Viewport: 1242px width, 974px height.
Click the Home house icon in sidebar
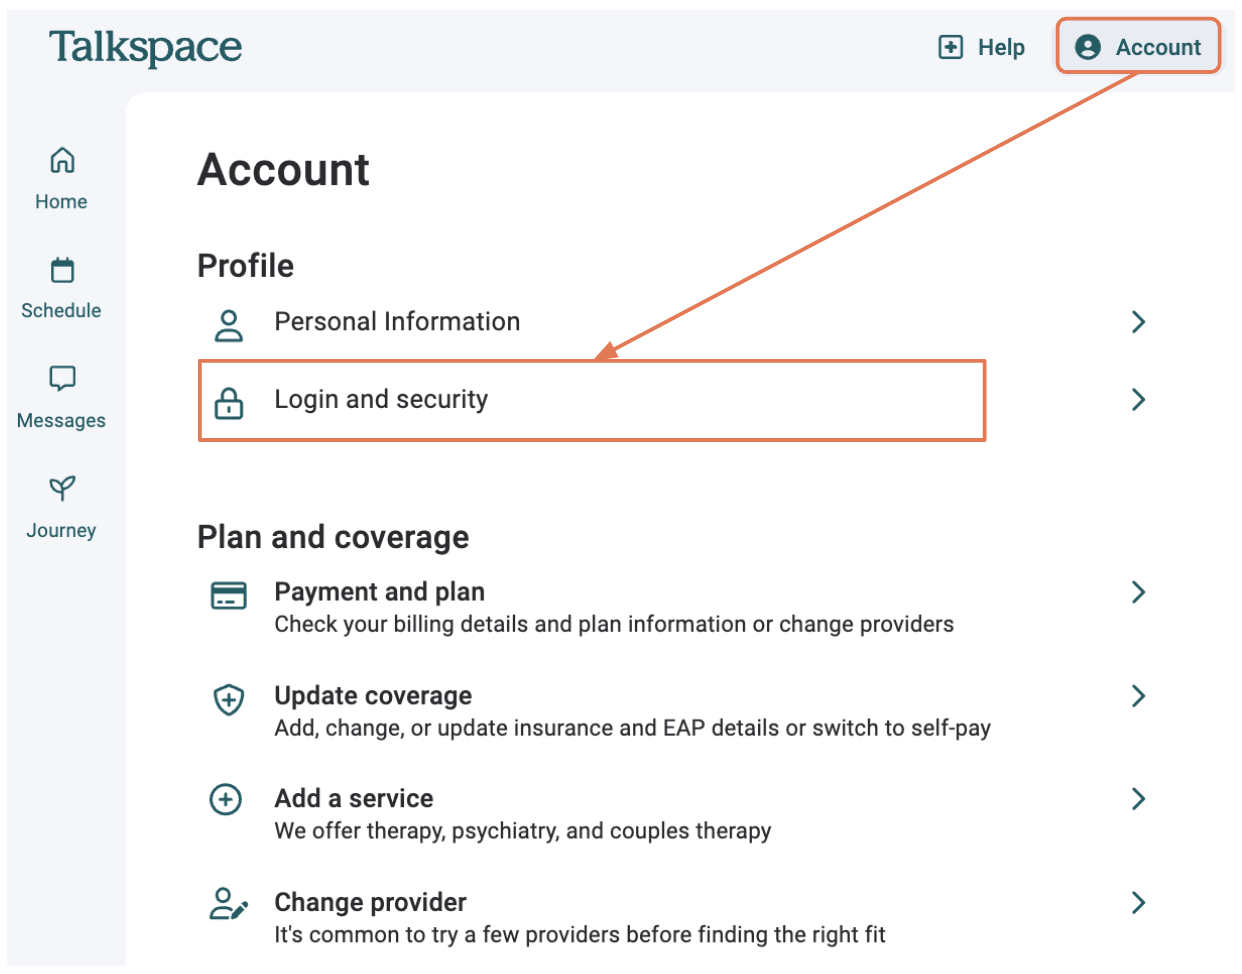click(x=62, y=160)
